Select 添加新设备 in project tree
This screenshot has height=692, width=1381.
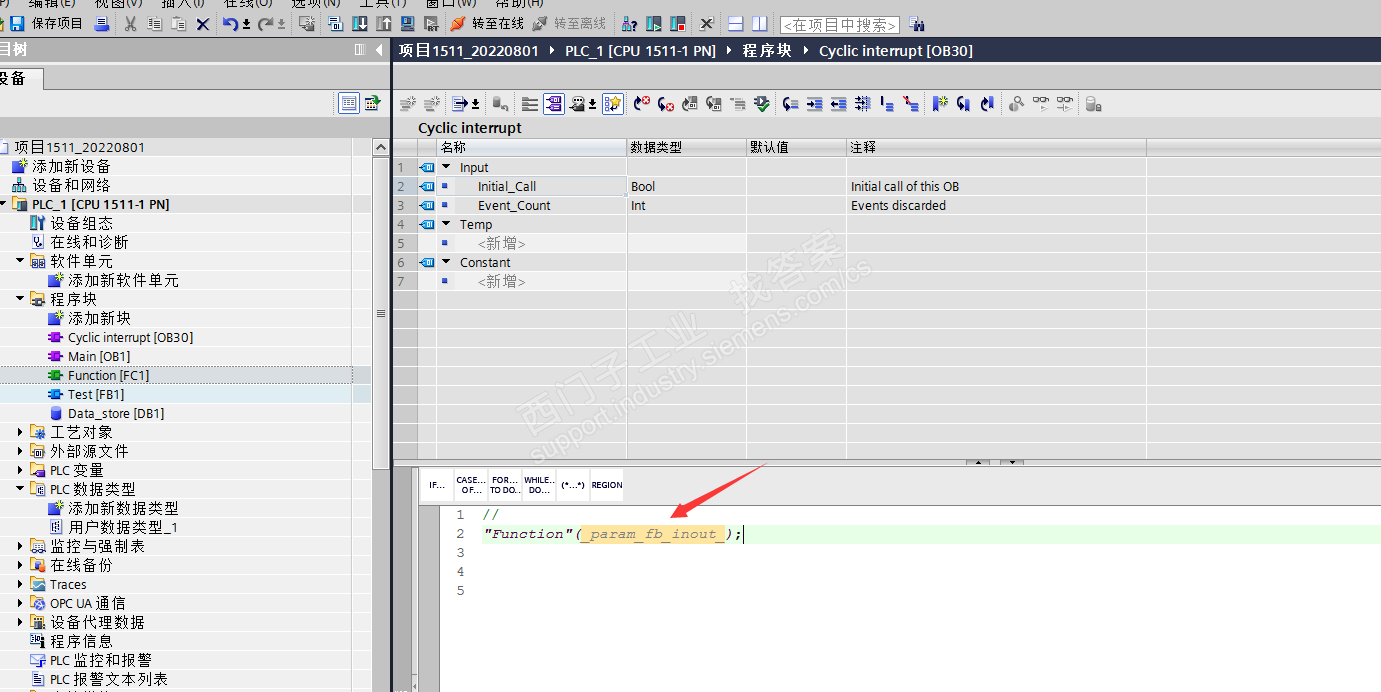71,166
